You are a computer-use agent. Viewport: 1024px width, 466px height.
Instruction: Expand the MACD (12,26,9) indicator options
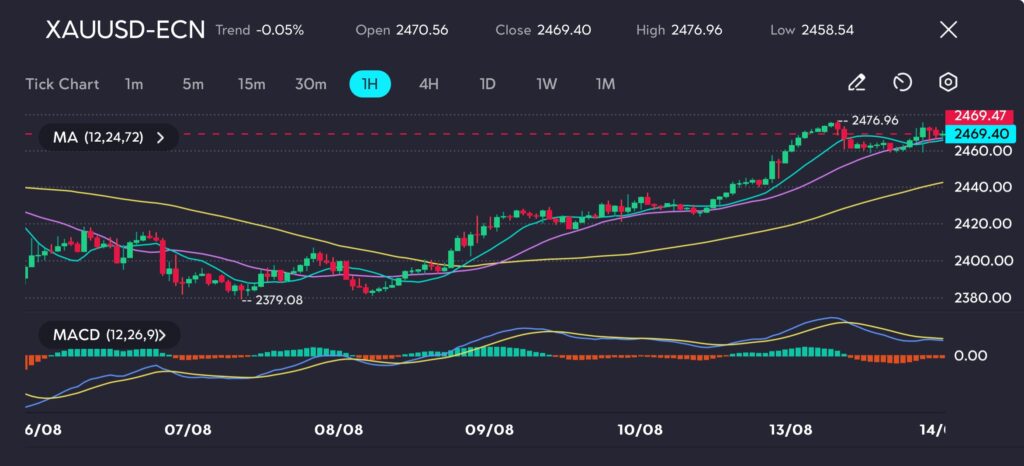[104, 335]
